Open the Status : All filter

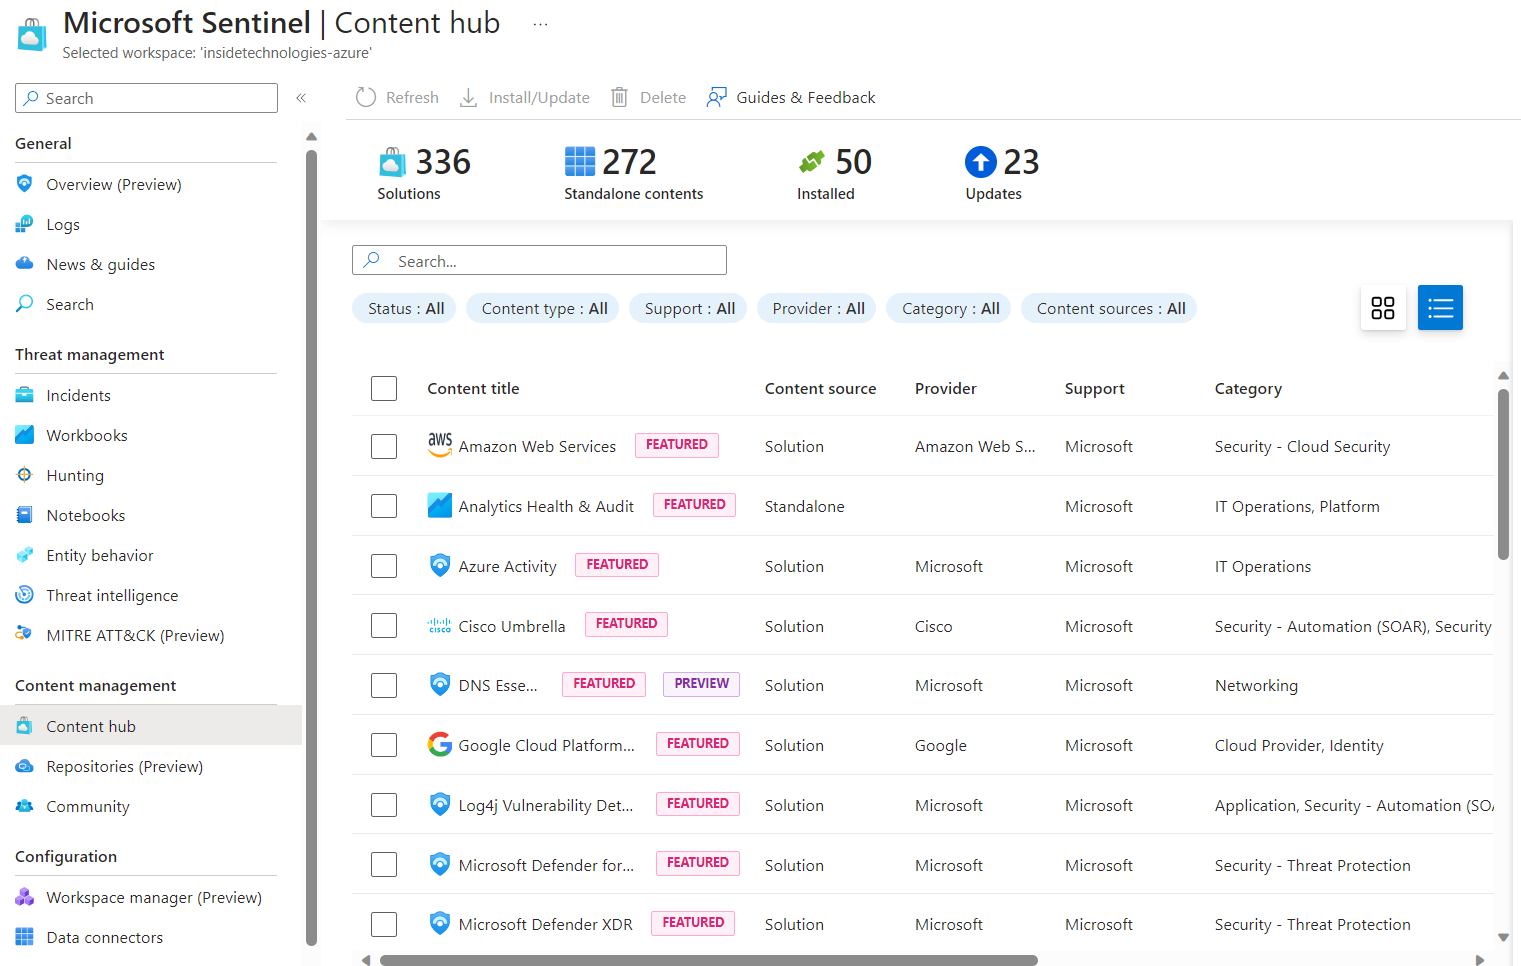coord(405,308)
